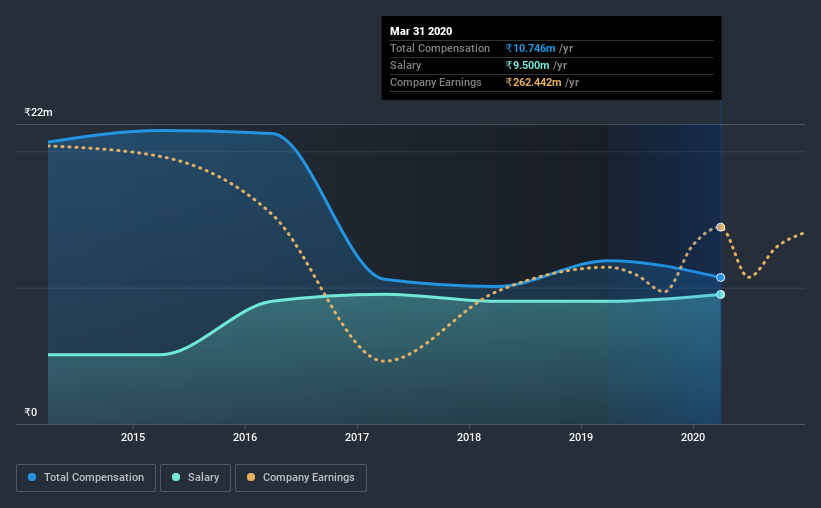Click the Company Earnings label in tooltip

pos(436,82)
